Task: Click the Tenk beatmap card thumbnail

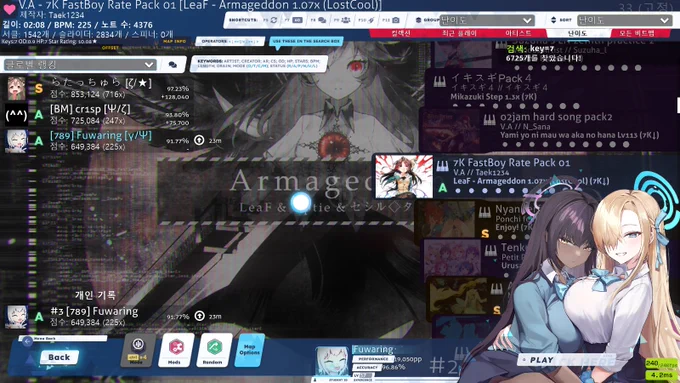Action: click(452, 259)
